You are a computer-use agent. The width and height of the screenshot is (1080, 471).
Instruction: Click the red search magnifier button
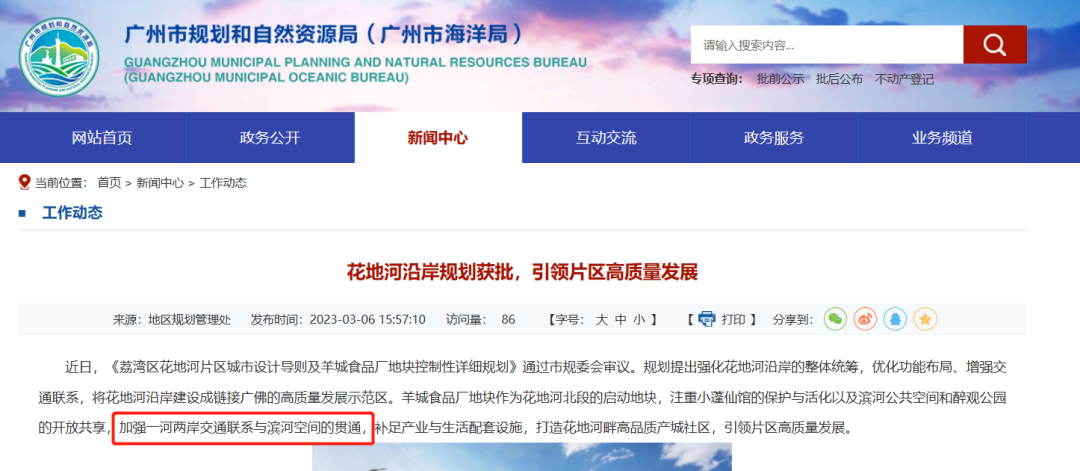[995, 45]
